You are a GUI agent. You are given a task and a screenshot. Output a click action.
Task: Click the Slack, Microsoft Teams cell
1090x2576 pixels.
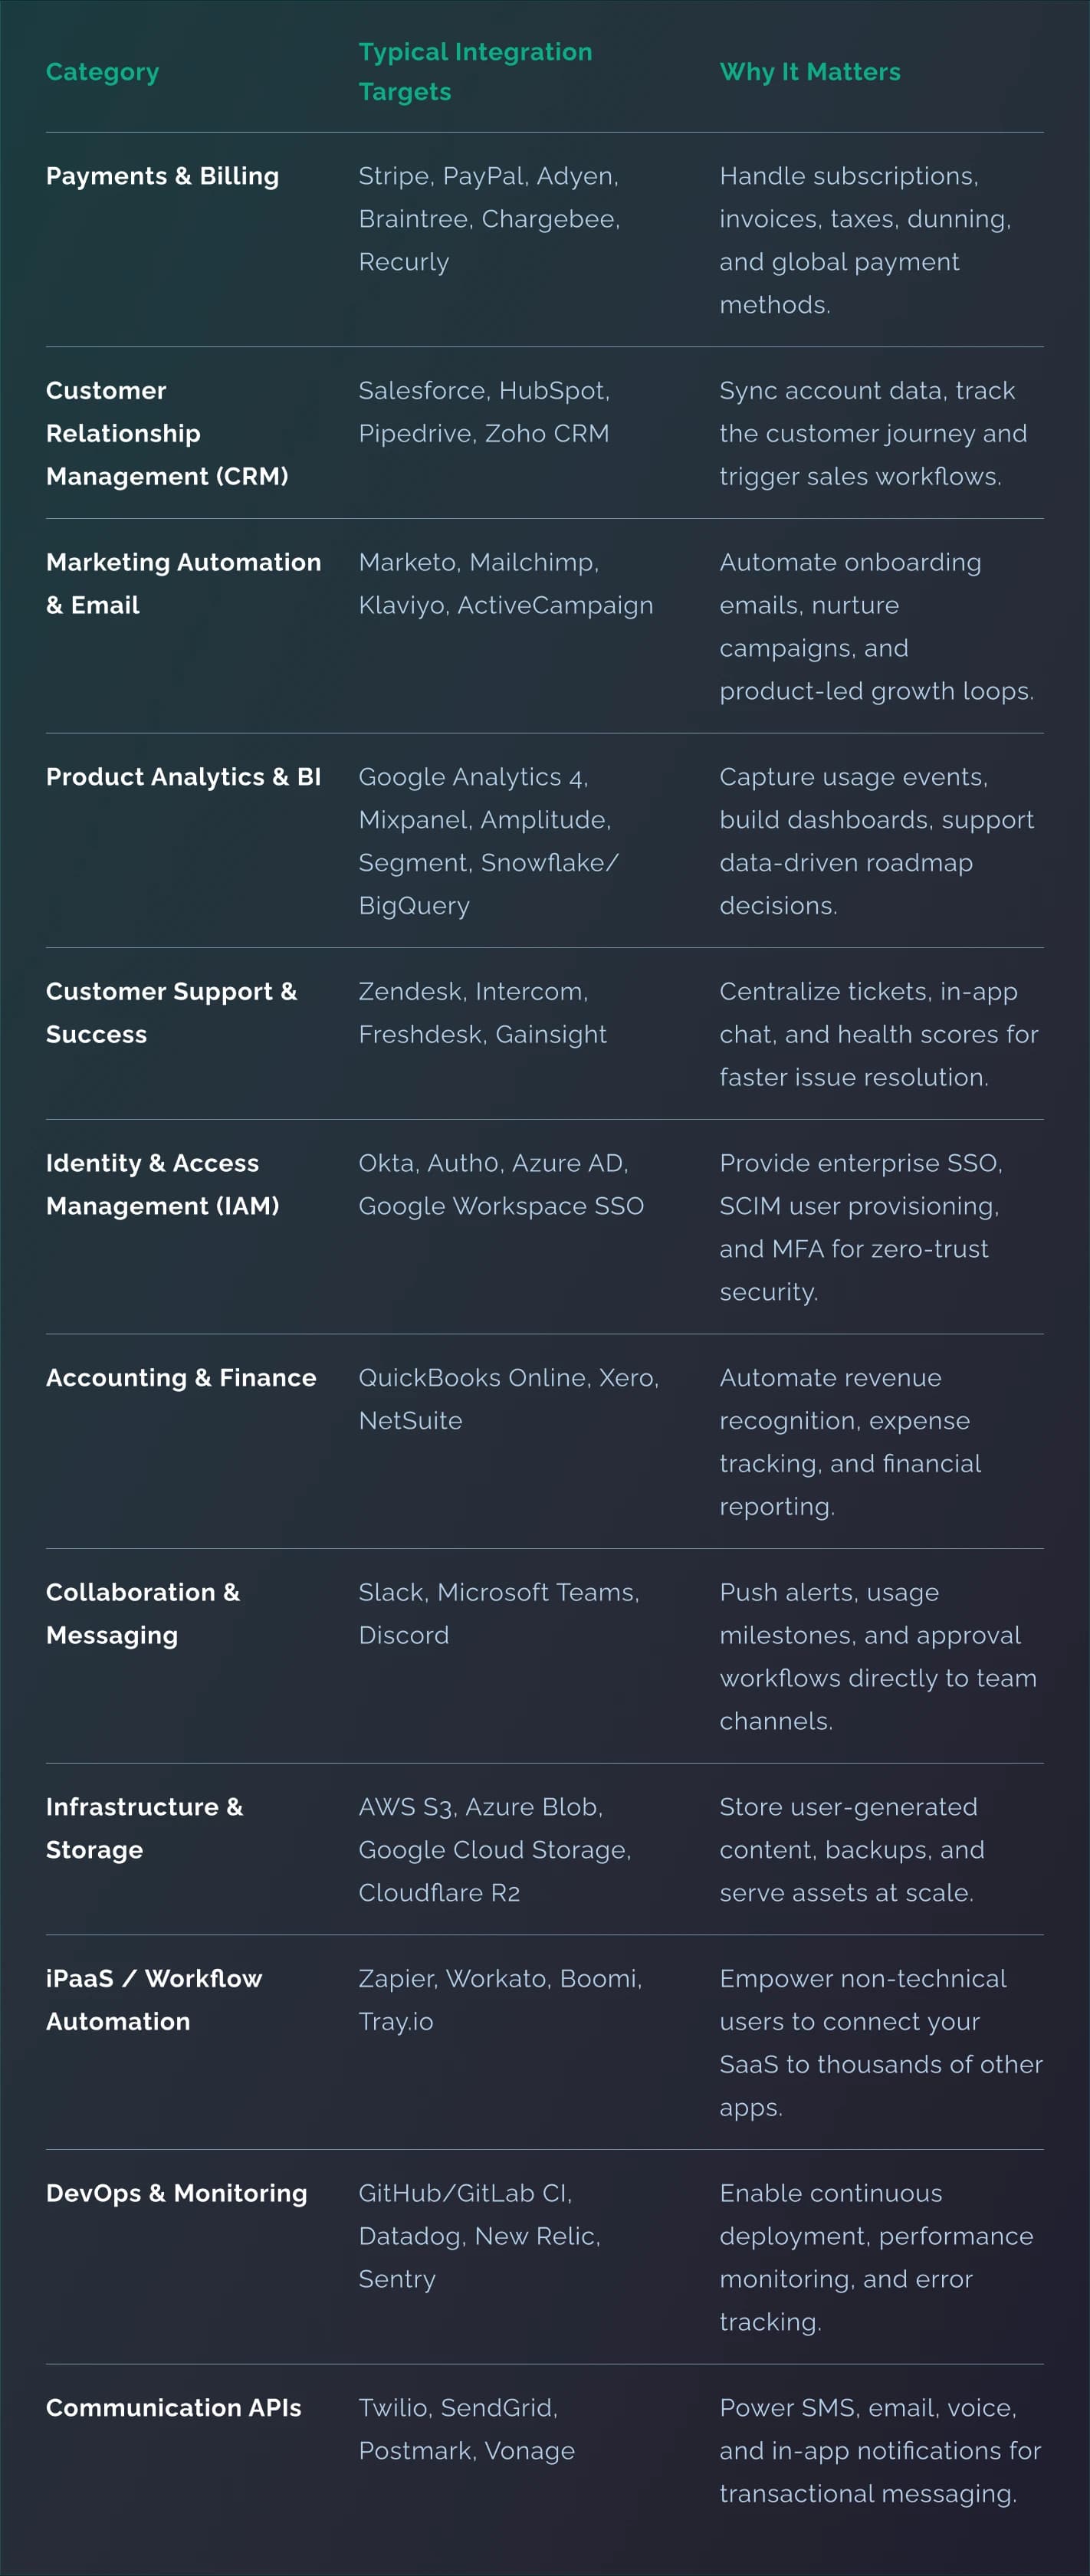[x=498, y=1613]
